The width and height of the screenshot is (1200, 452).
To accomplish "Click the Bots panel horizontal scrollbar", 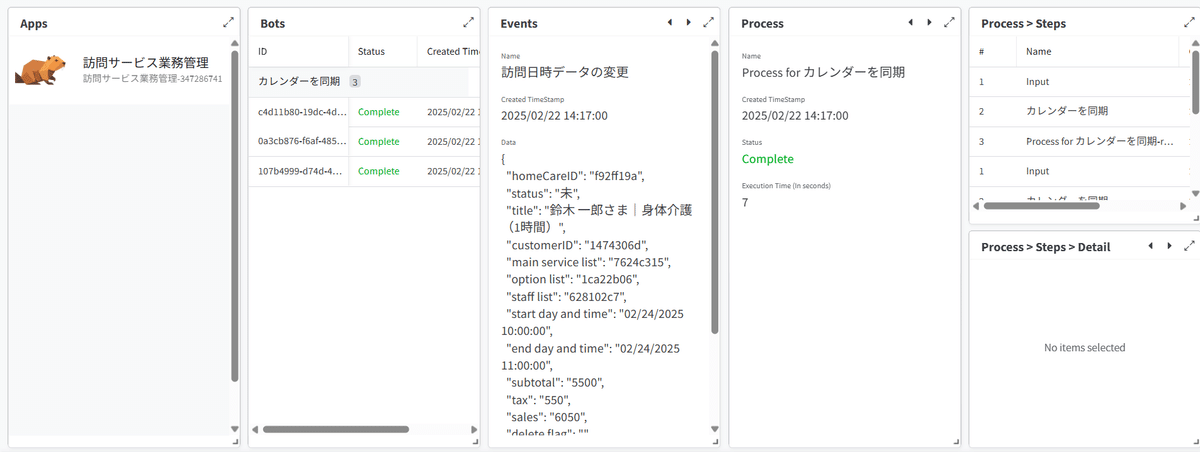I will click(x=336, y=429).
